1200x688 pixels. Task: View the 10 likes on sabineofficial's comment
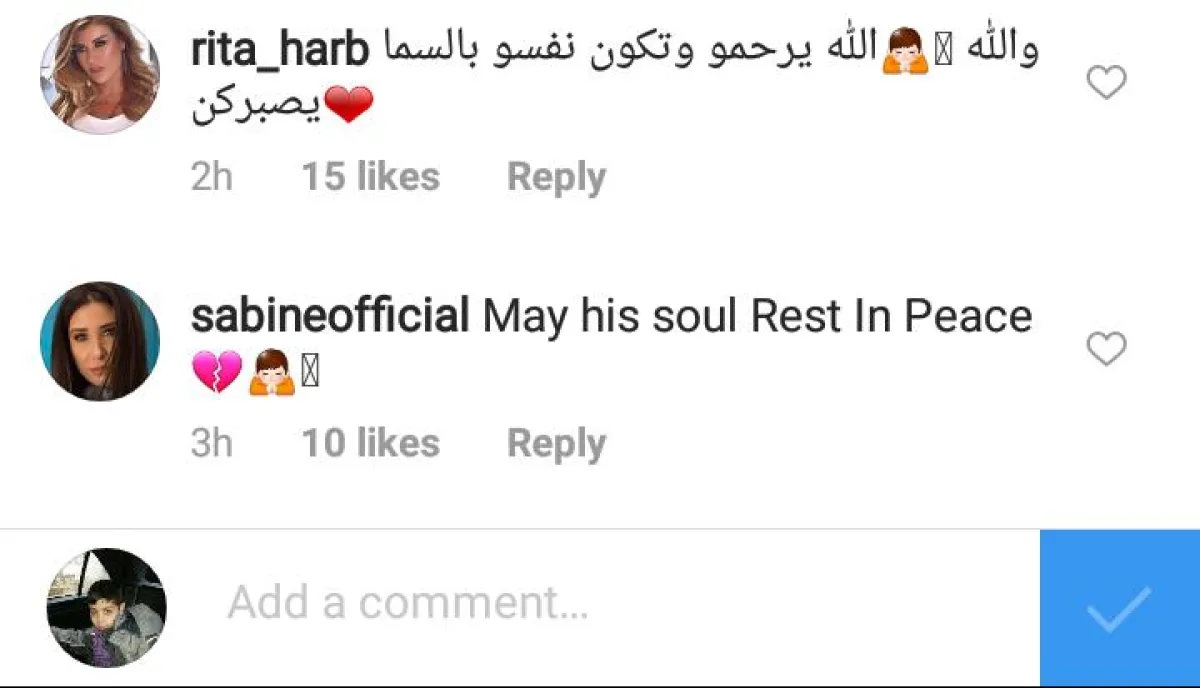click(370, 443)
